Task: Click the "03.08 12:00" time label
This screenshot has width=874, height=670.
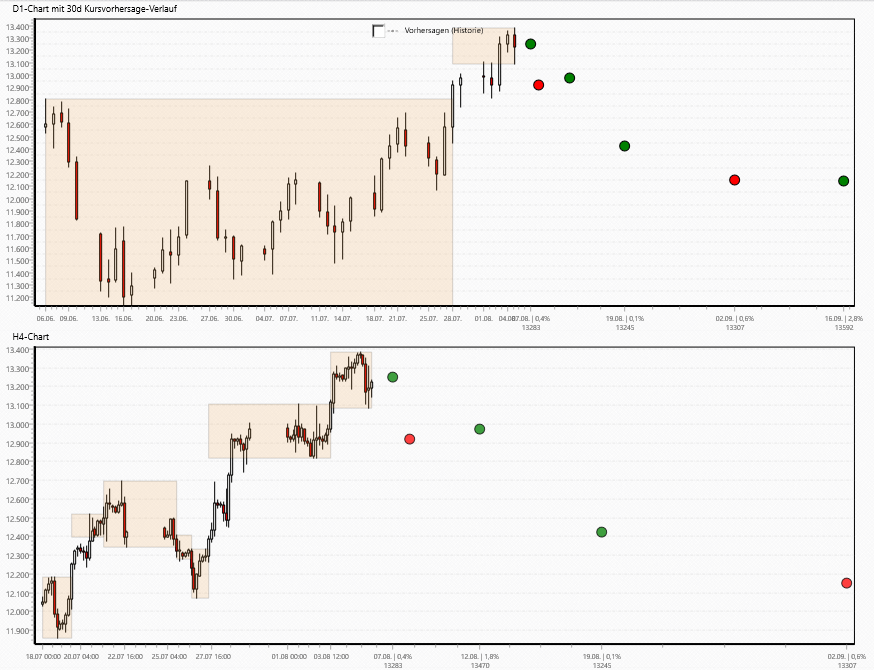Action: [x=332, y=657]
